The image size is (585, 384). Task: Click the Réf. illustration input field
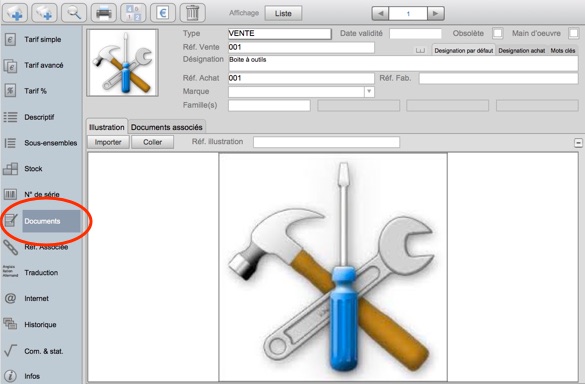click(326, 142)
